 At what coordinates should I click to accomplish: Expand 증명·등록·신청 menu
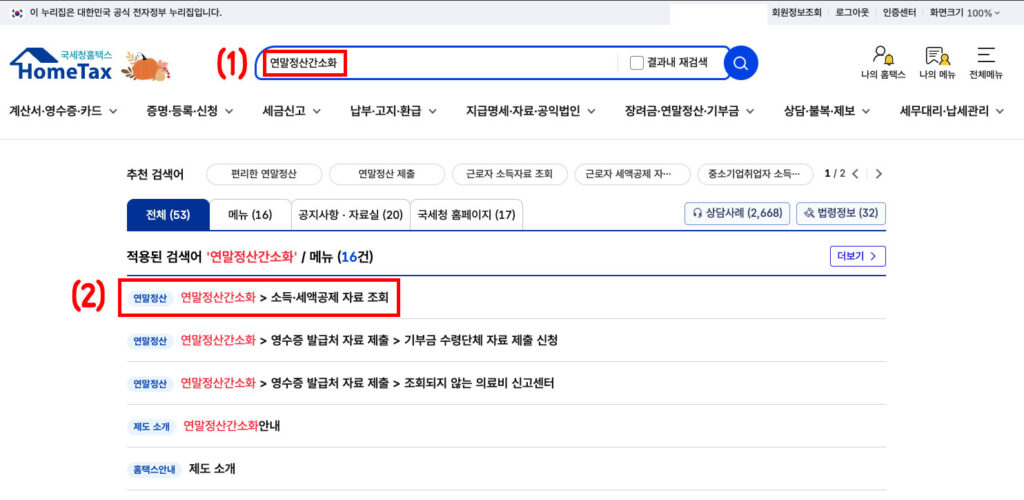(x=190, y=111)
